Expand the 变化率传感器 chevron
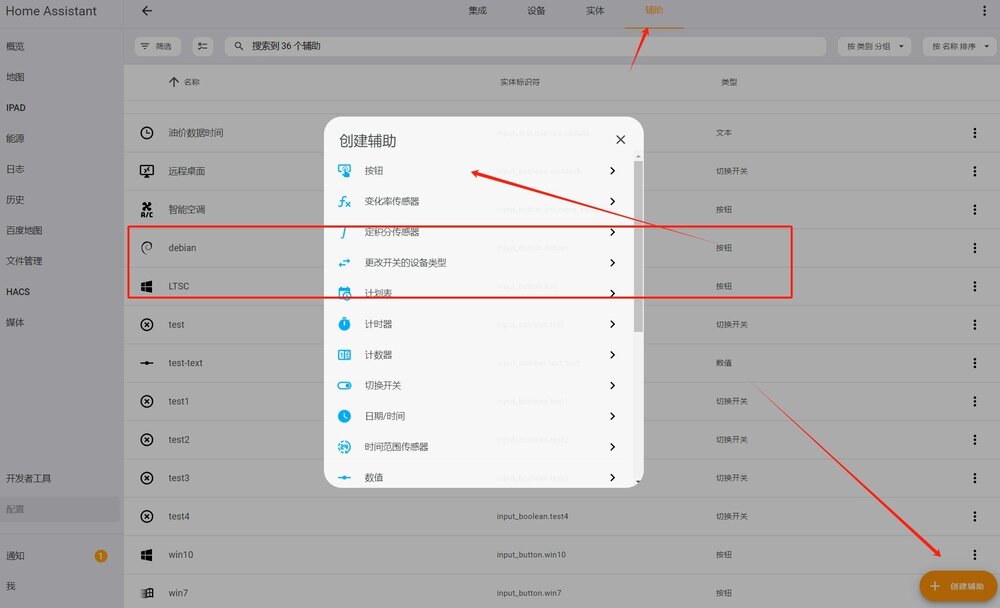The width and height of the screenshot is (1000, 608). tap(612, 201)
